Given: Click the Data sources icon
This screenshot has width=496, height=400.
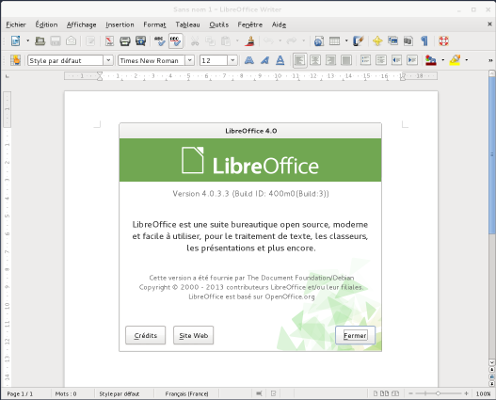Looking at the screenshot, I should 408,41.
